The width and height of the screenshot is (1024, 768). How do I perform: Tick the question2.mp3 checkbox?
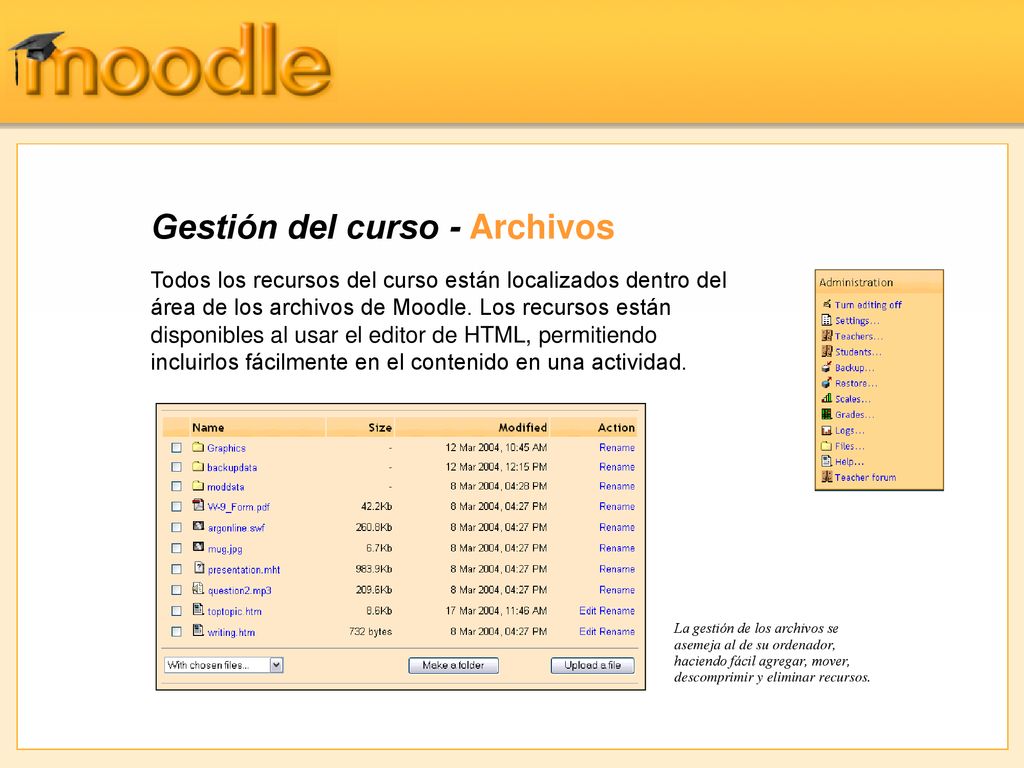pyautogui.click(x=176, y=590)
